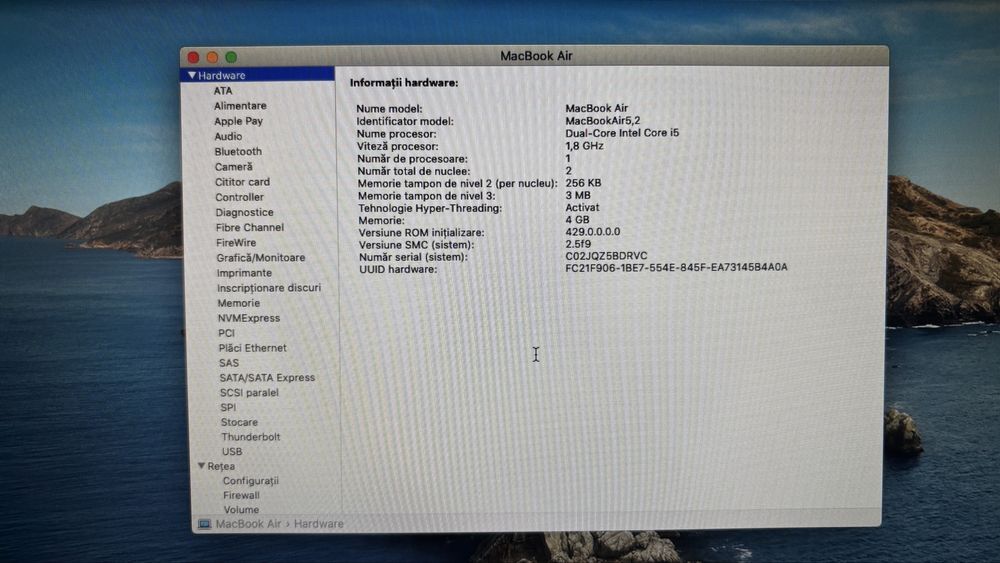Select the Hardware category in sidebar
1000x563 pixels.
coord(258,75)
